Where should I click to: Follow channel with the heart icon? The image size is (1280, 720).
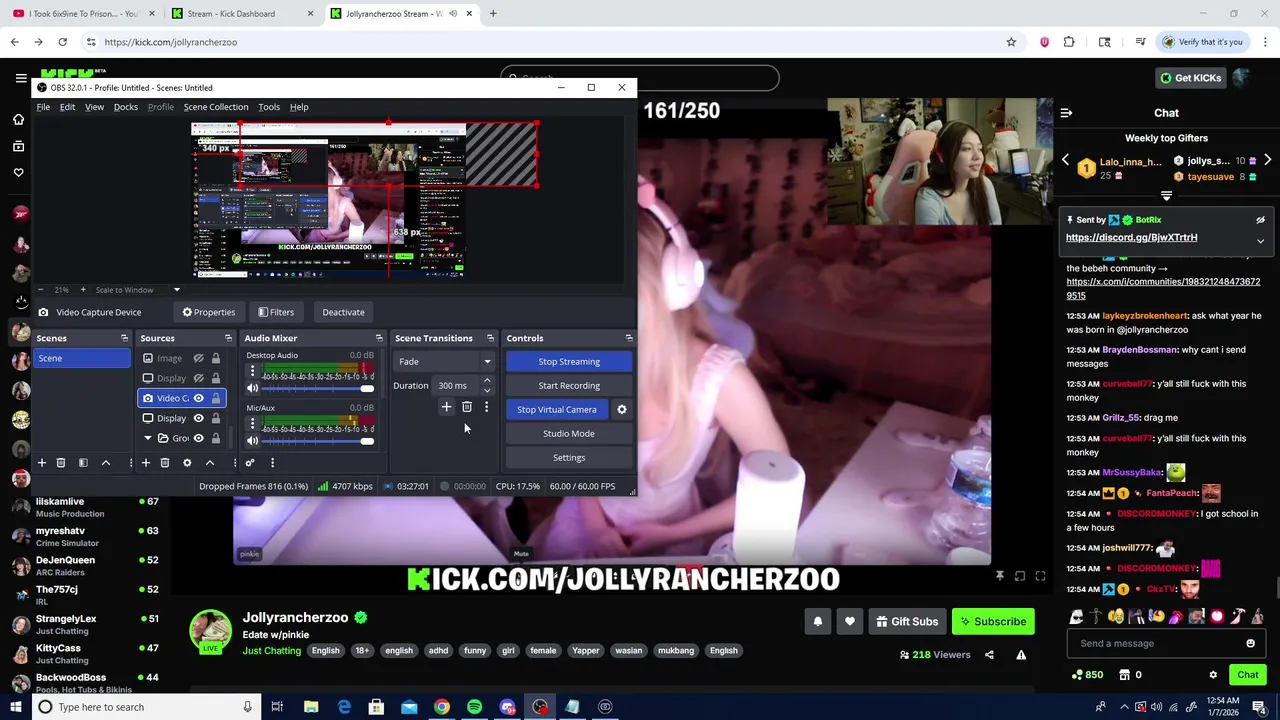(850, 621)
